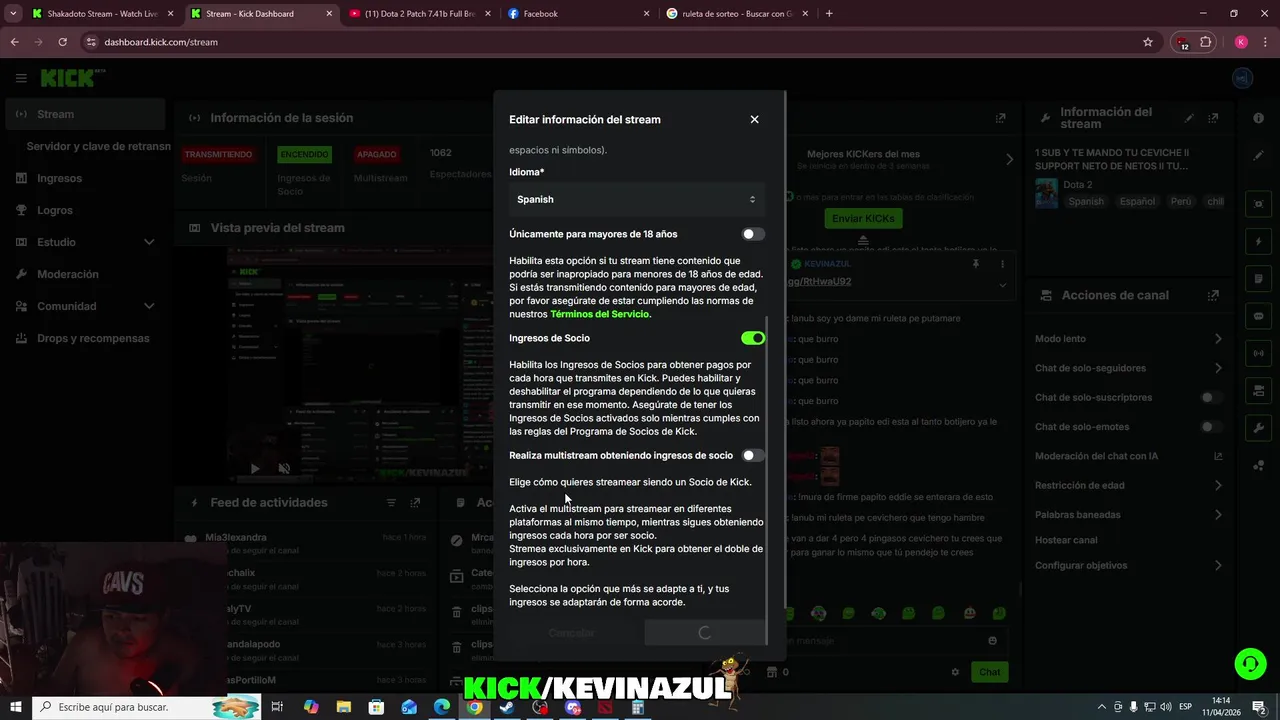Expand the pinned KEVINAZUL message chevron

click(1003, 285)
